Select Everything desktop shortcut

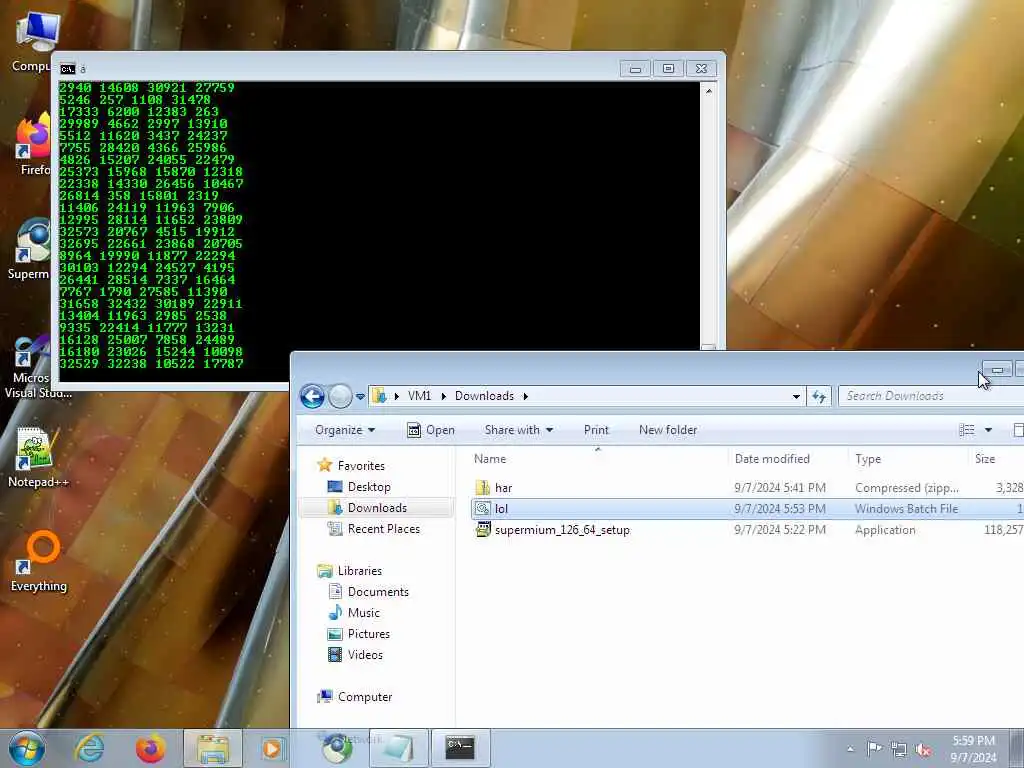tap(39, 562)
